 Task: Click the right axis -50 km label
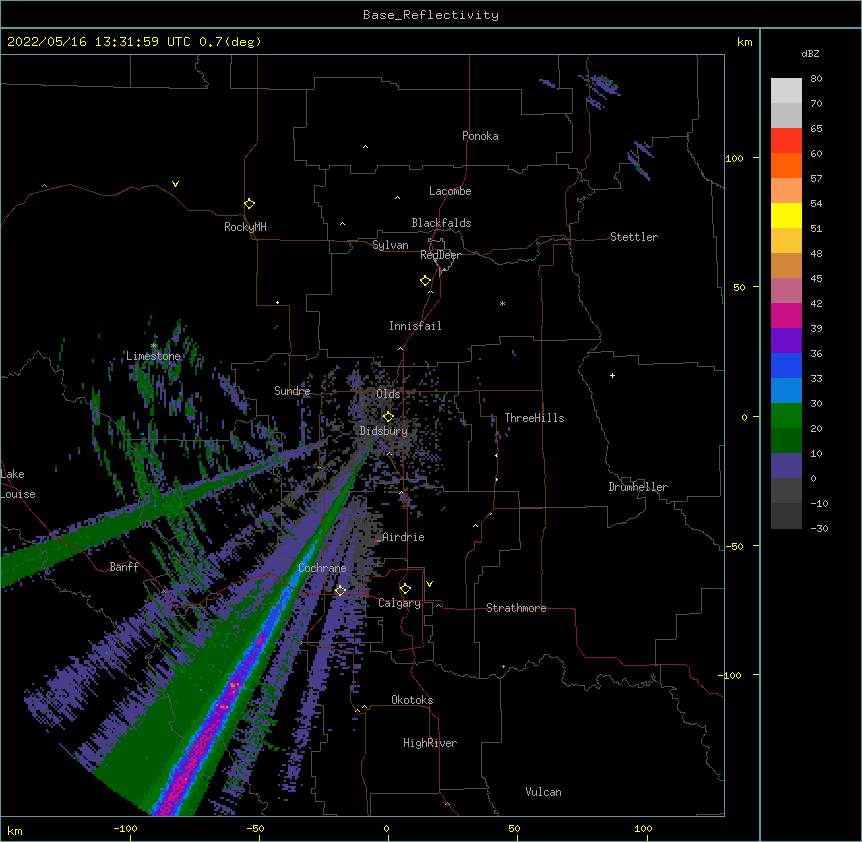point(734,546)
